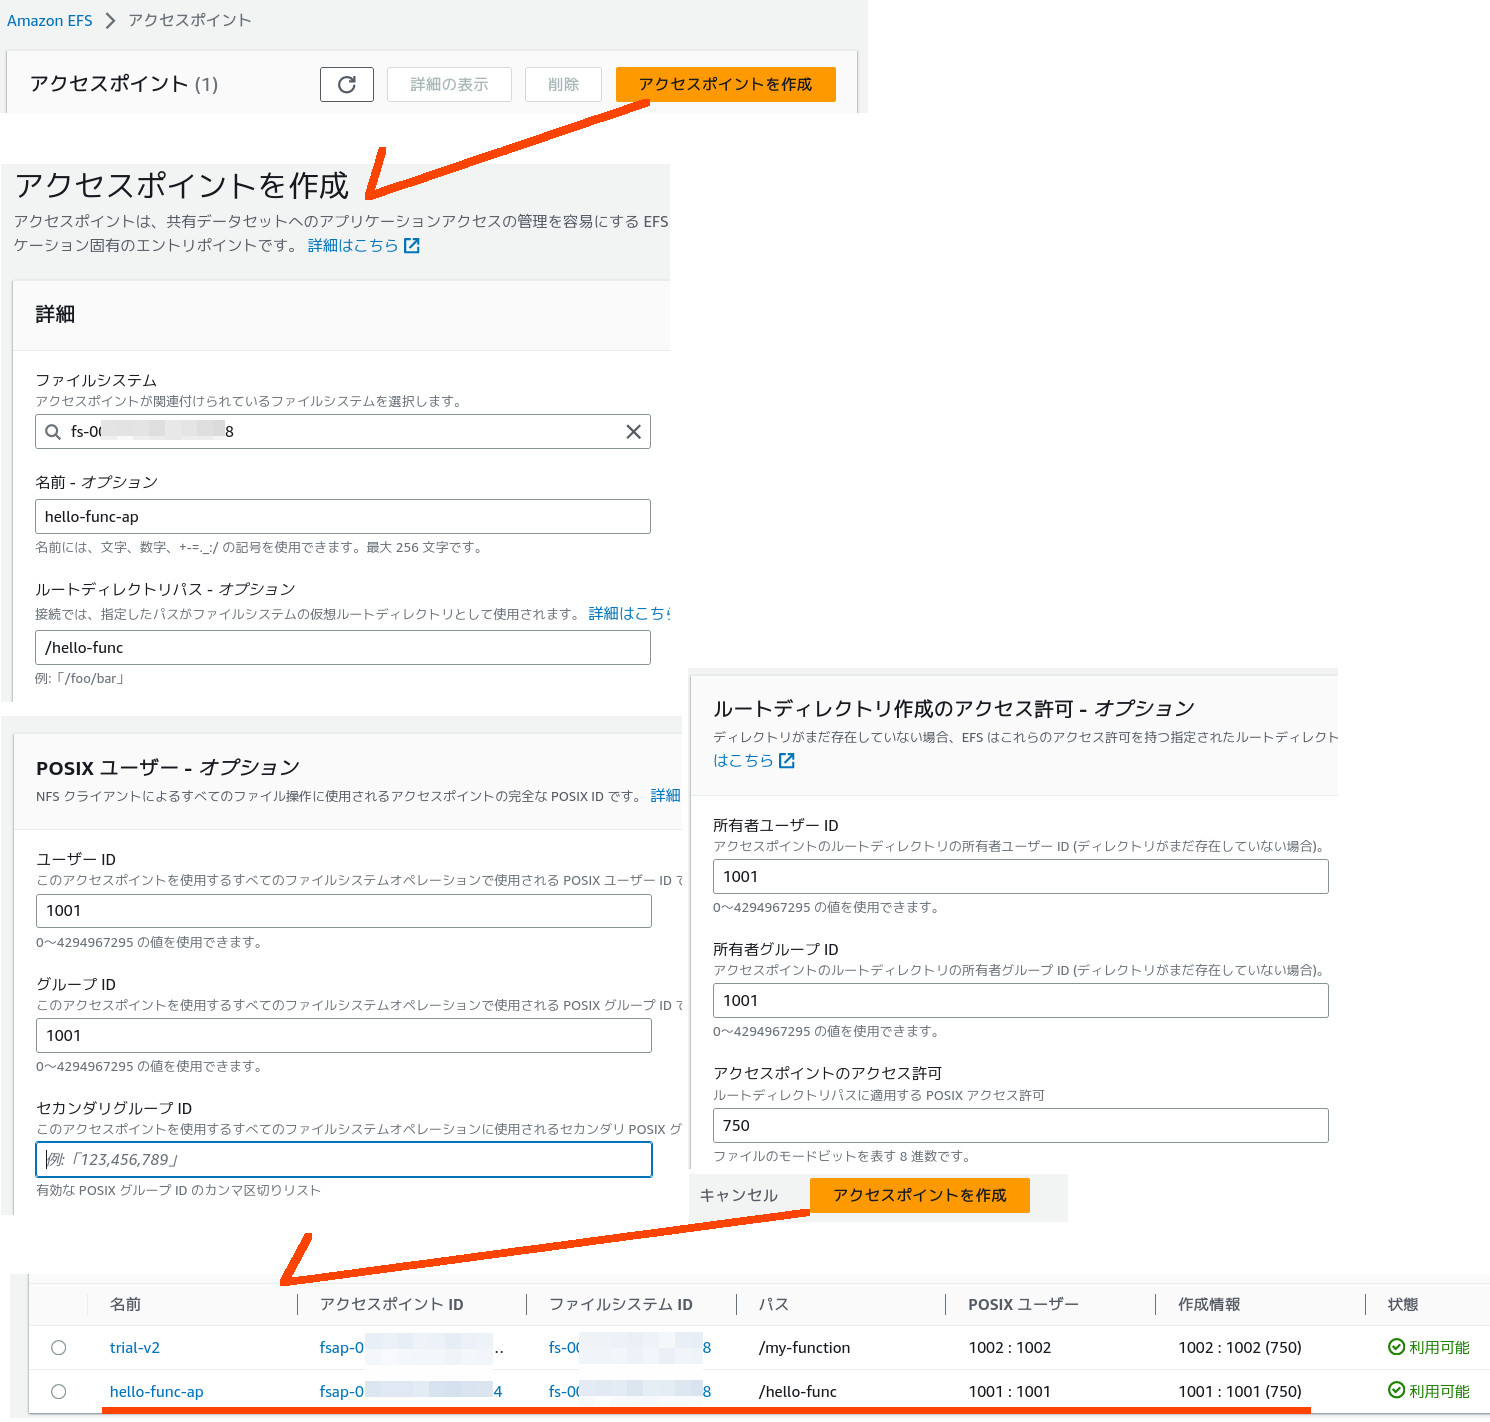The width and height of the screenshot is (1490, 1422).
Task: Sort by the 作成情報 column header
Action: pos(1209,1305)
